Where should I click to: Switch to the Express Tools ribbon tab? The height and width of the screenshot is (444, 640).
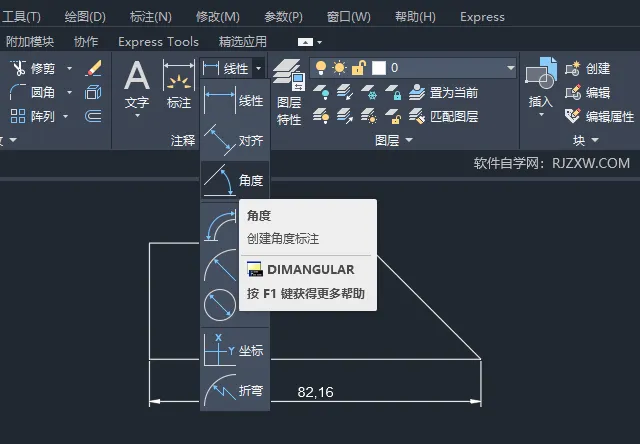(x=158, y=42)
